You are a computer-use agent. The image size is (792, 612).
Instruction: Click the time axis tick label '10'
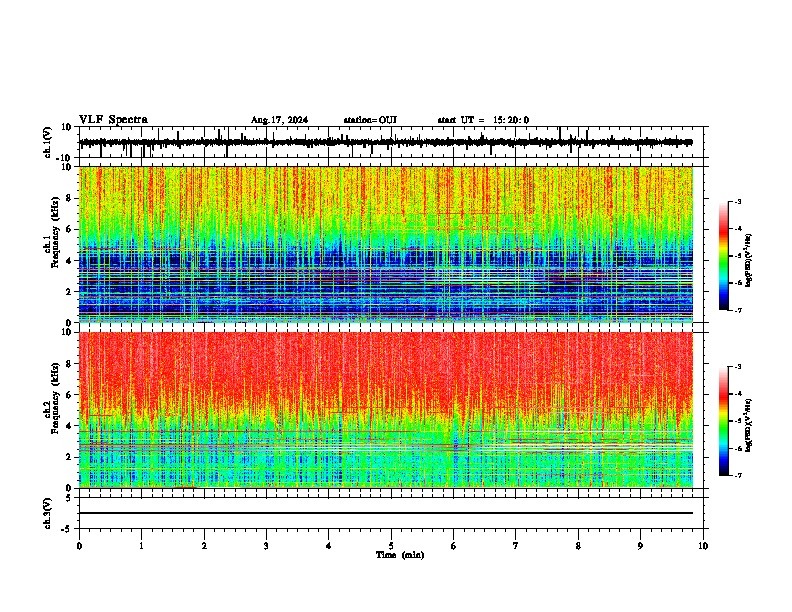point(703,546)
